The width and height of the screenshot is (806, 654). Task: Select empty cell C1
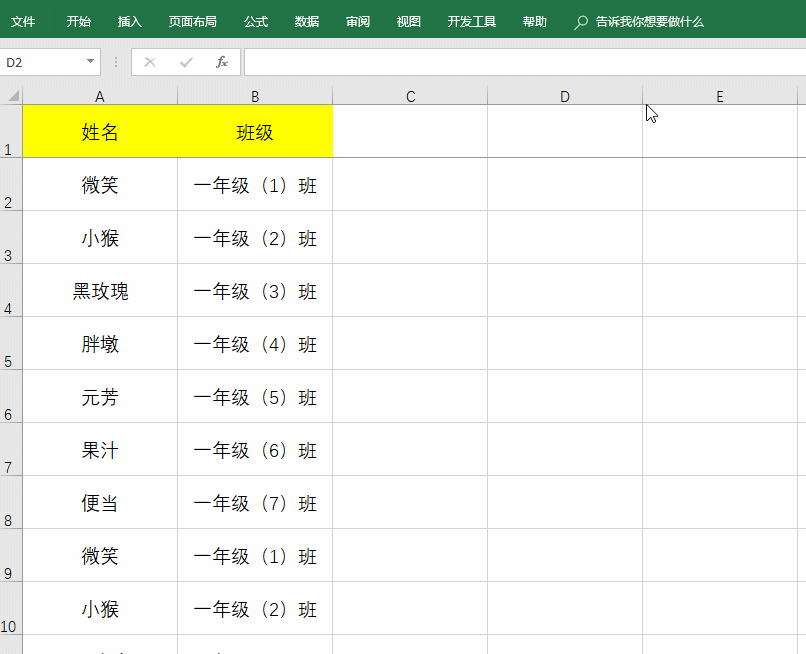(410, 131)
